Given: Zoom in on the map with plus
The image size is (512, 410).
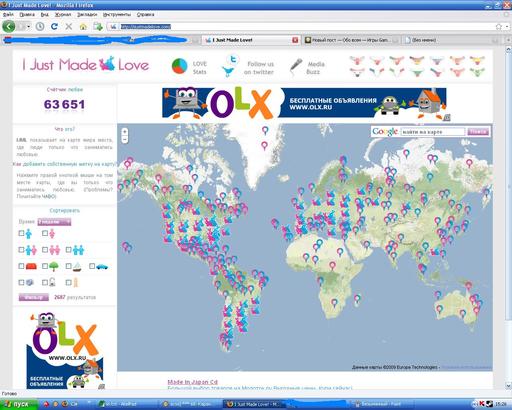Looking at the screenshot, I should click(125, 131).
